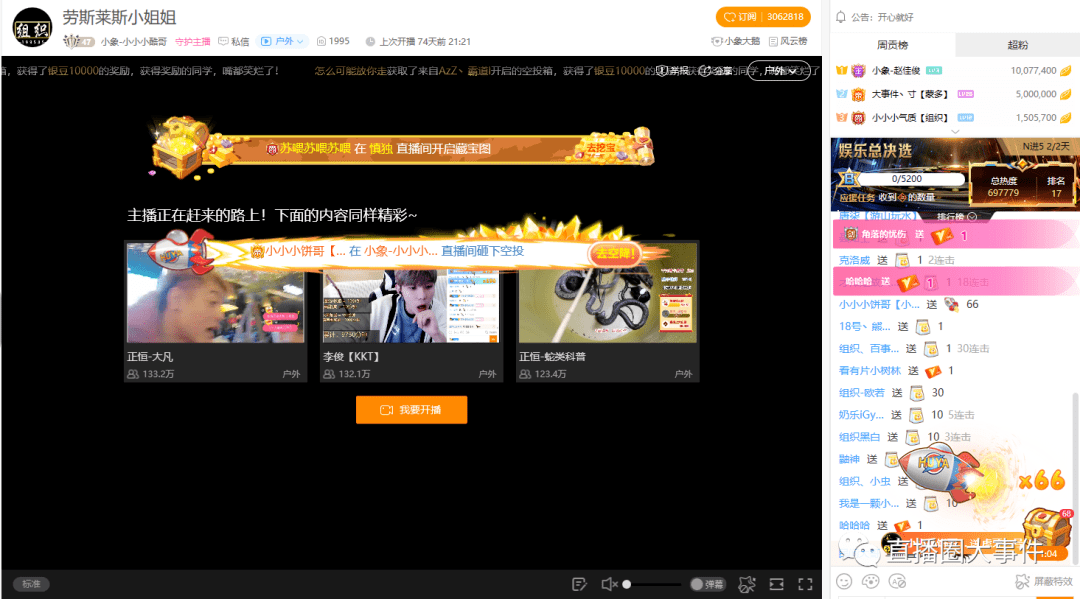Viewport: 1080px width, 599px height.
Task: Open the 排行榜 dropdown in event banner
Action: pos(957,216)
